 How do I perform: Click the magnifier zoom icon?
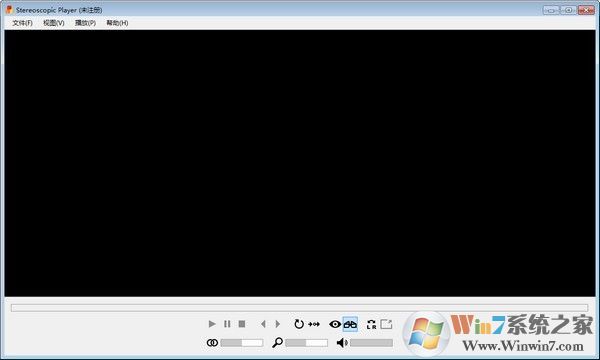277,342
